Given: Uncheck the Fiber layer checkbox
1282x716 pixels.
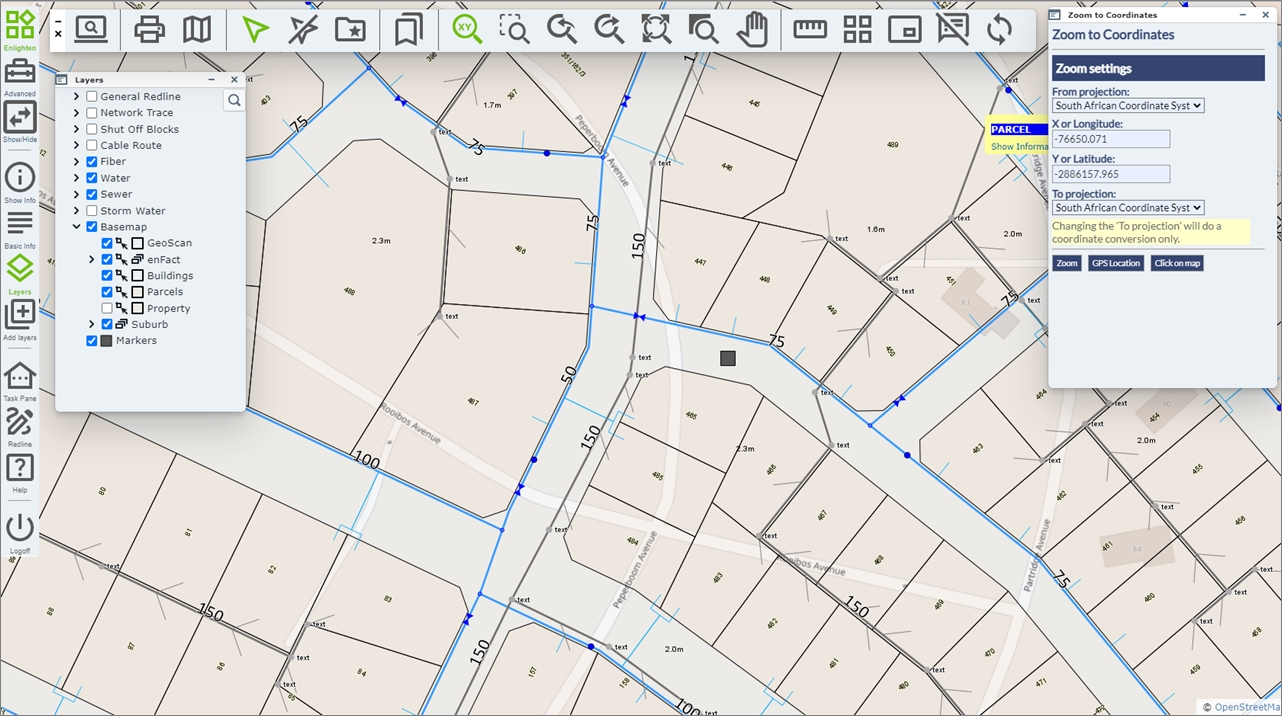Looking at the screenshot, I should tap(92, 162).
